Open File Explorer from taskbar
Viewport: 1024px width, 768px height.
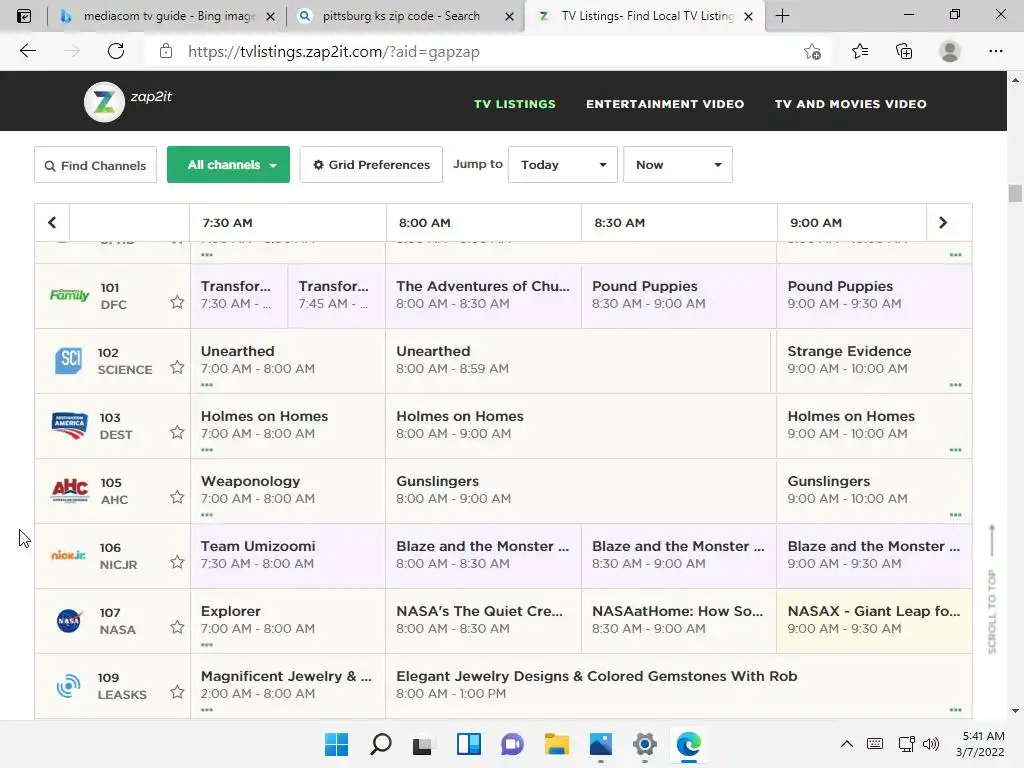(x=556, y=744)
